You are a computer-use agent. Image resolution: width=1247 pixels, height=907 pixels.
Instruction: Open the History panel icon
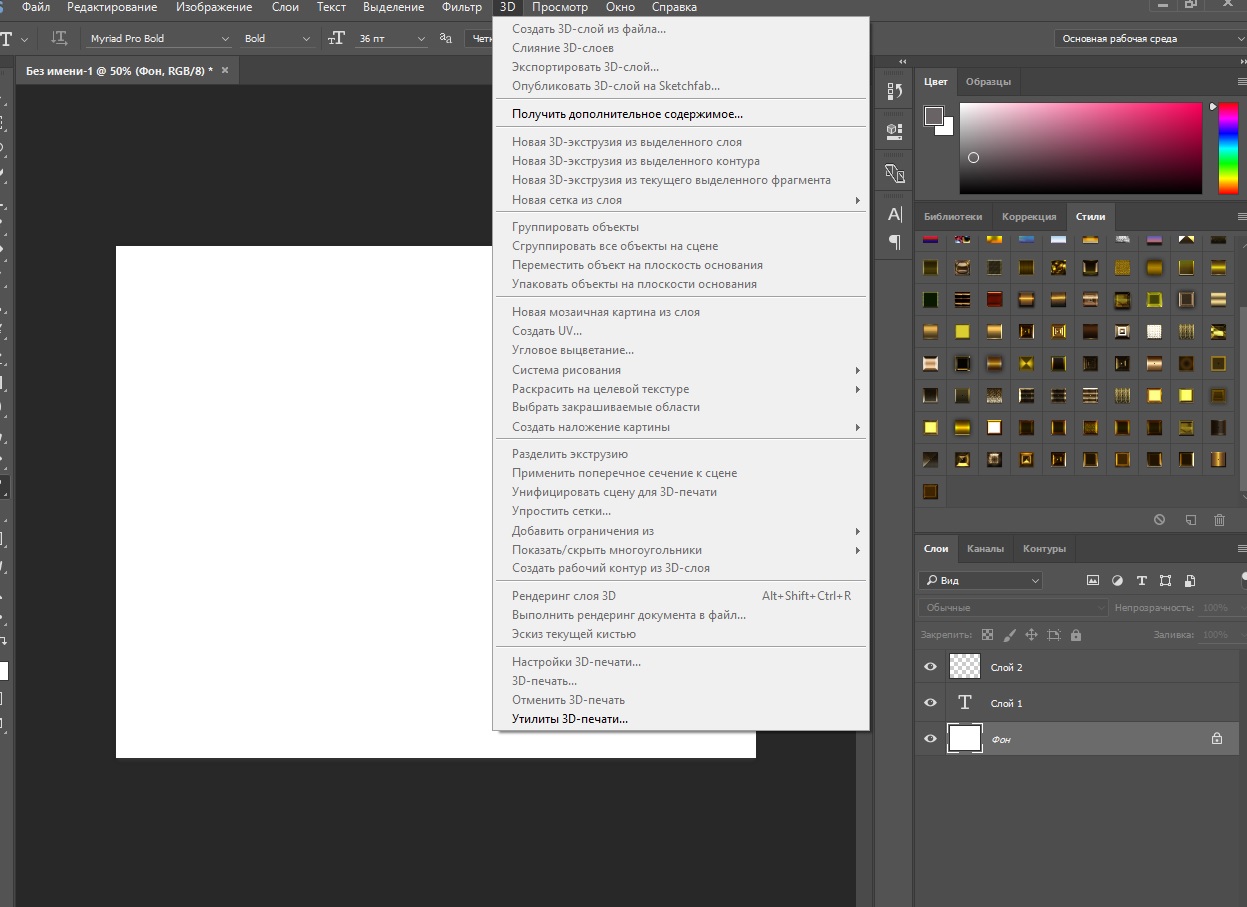(x=894, y=91)
